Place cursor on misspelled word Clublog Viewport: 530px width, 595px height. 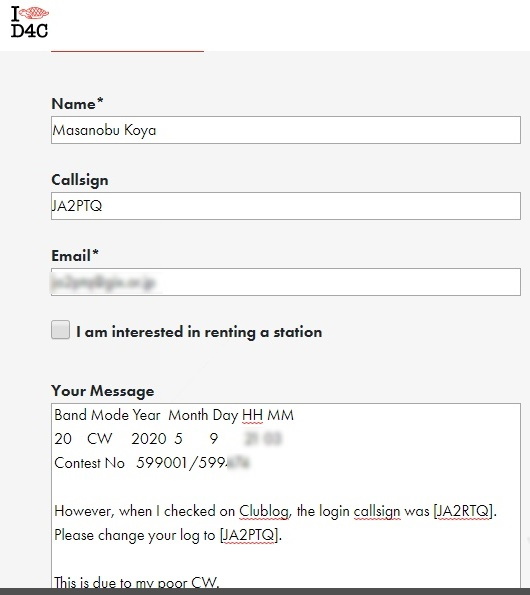[x=264, y=511]
